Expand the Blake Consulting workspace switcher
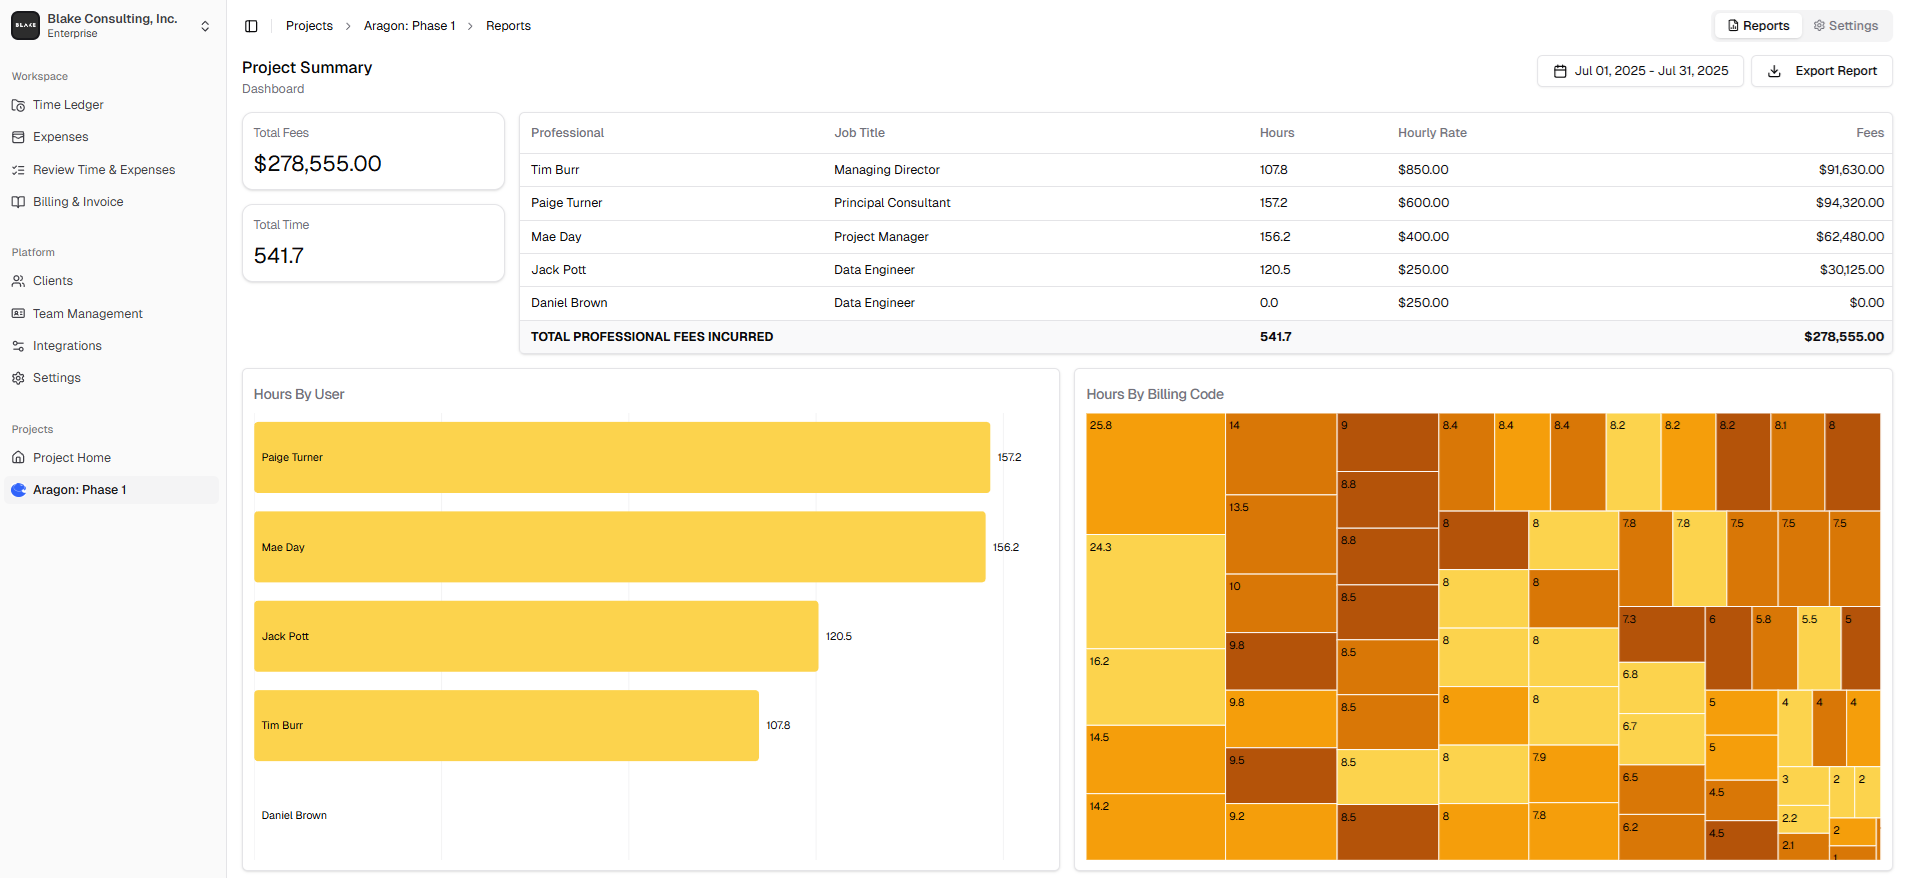Viewport: 1905px width, 878px height. click(x=112, y=26)
